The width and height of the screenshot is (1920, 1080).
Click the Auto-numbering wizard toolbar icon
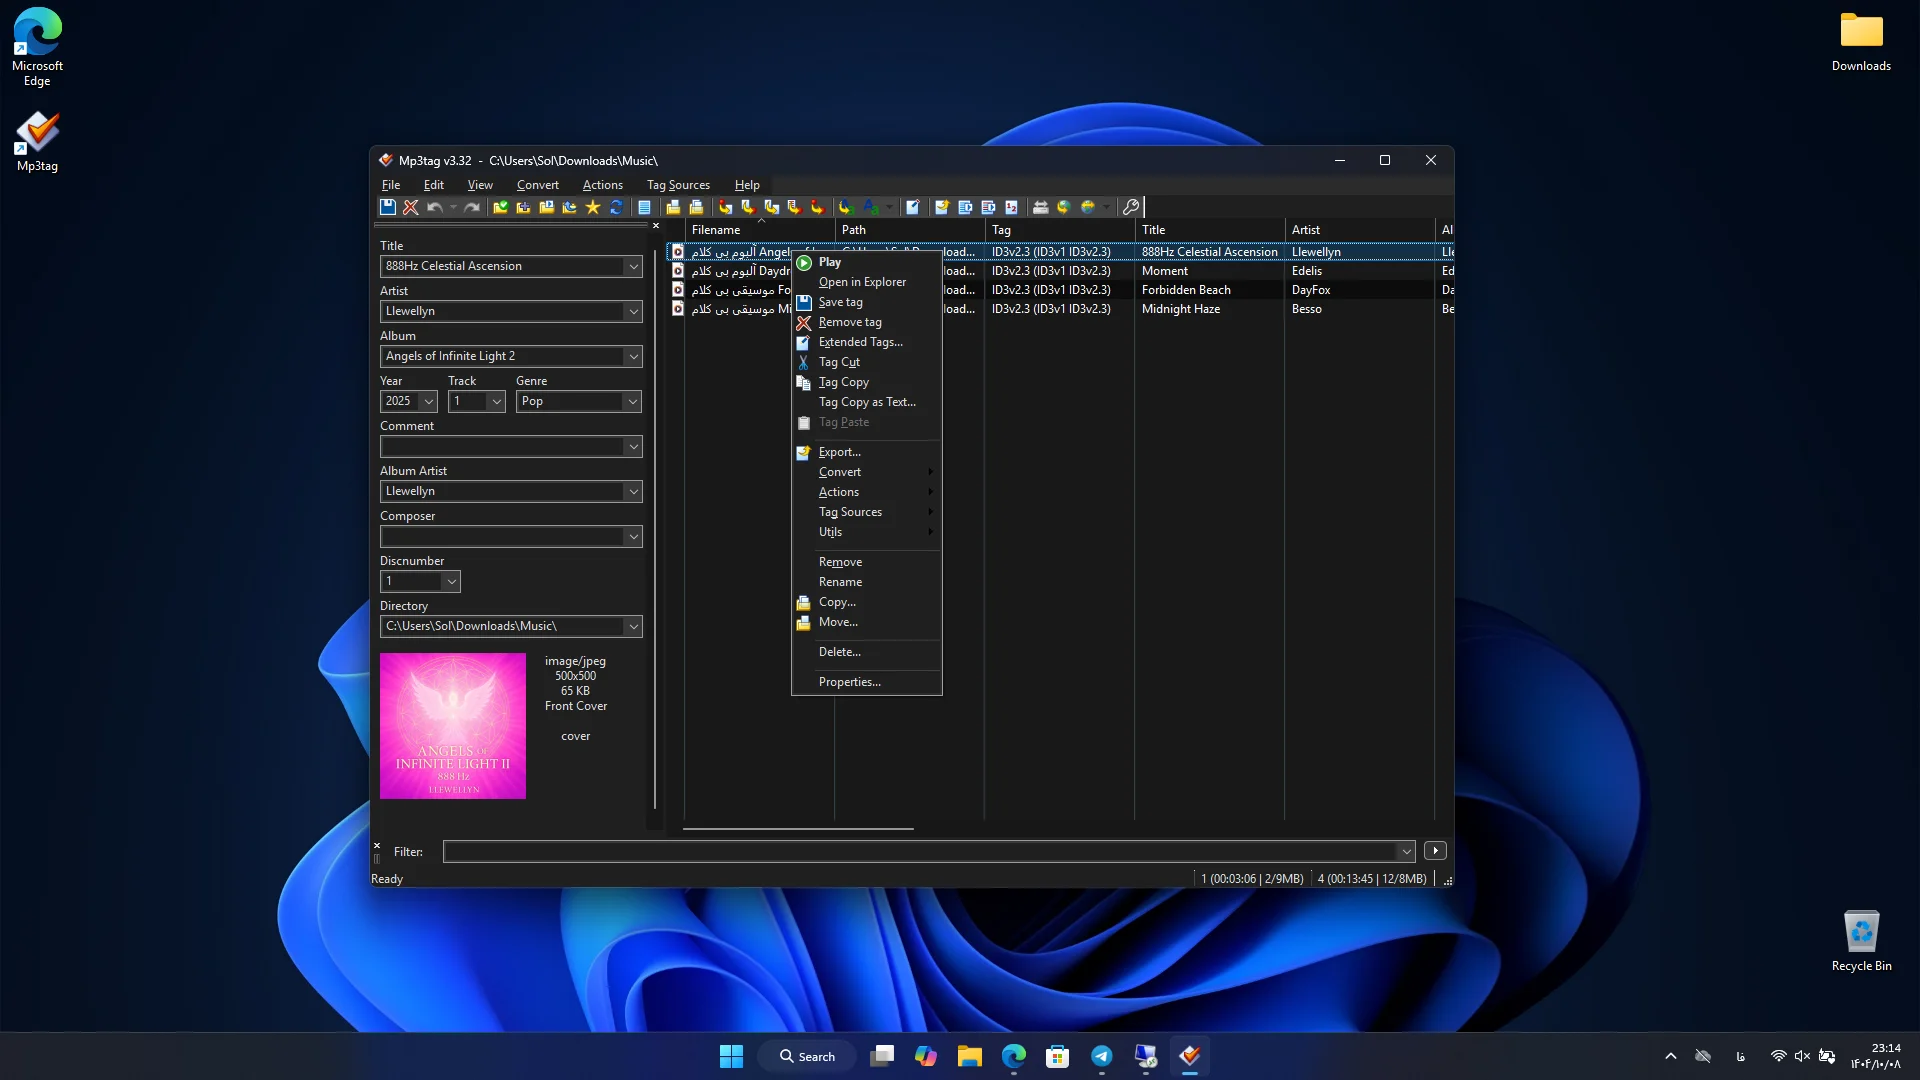point(1012,207)
